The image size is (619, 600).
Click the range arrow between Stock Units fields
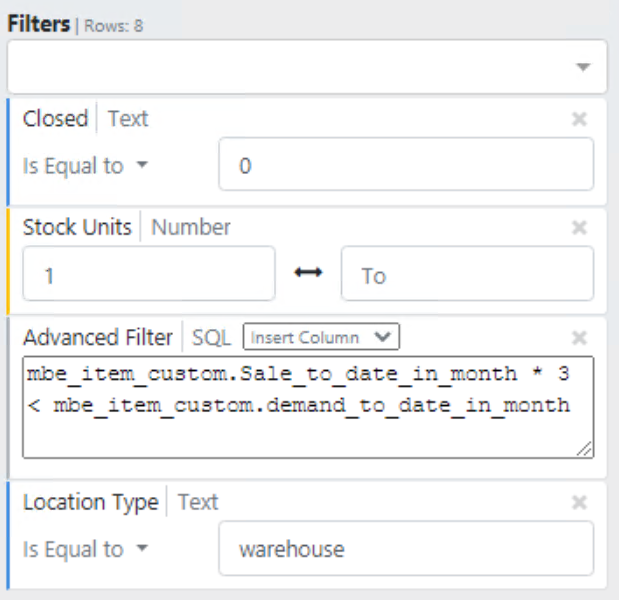point(308,274)
